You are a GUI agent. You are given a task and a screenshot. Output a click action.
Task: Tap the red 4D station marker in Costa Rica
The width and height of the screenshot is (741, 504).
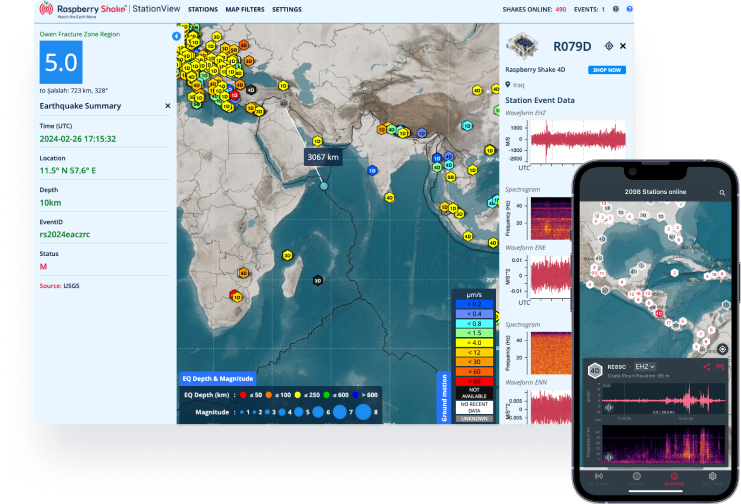pos(658,313)
